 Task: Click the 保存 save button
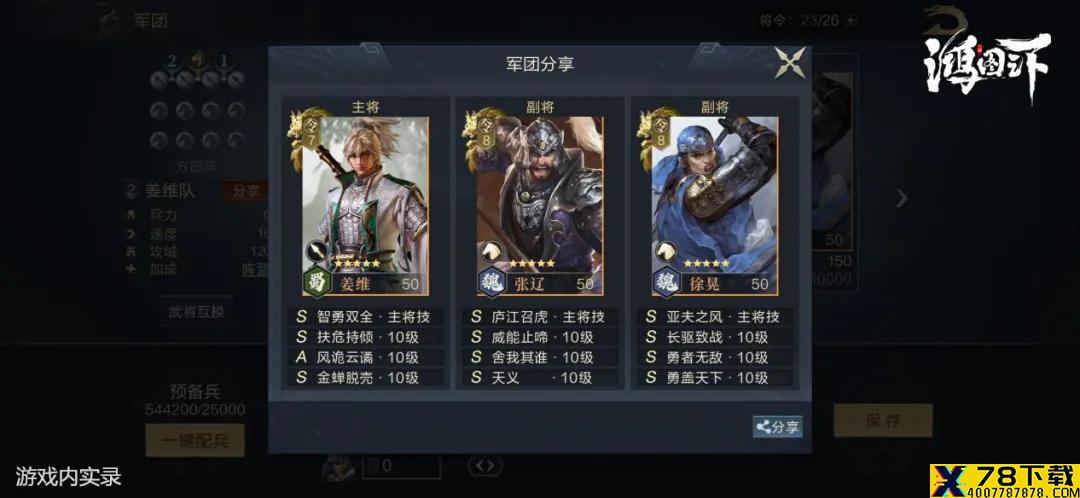click(x=883, y=420)
